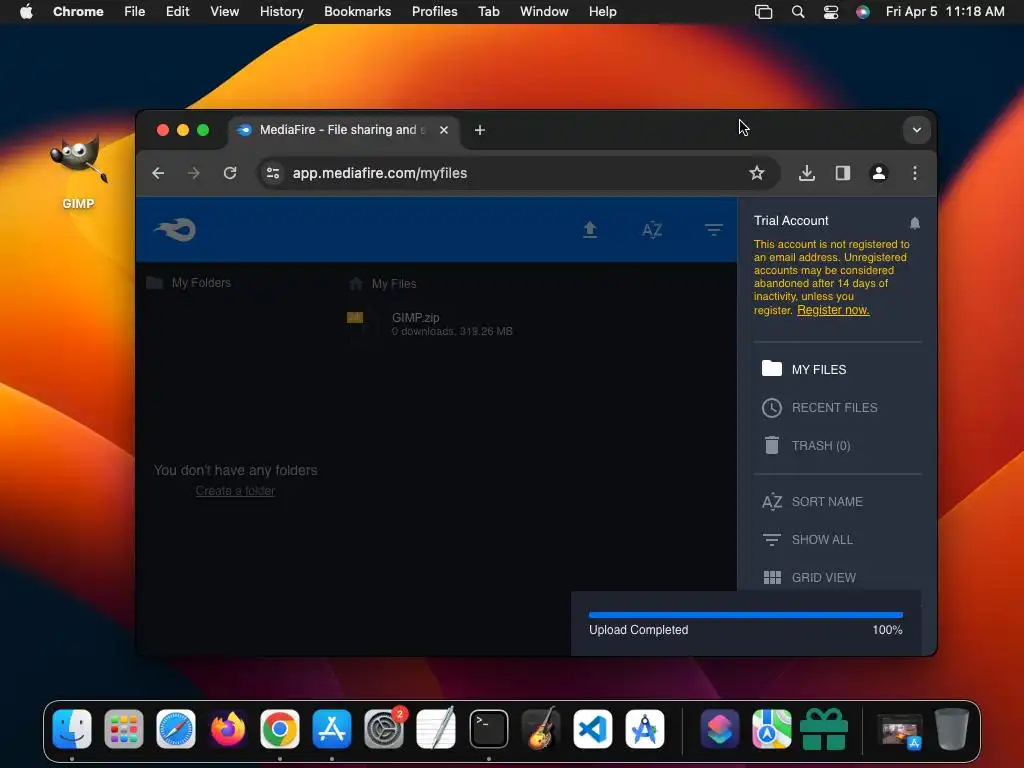Select GIMP.zip file name
Screen dimensions: 1024x768
pyautogui.click(x=415, y=318)
